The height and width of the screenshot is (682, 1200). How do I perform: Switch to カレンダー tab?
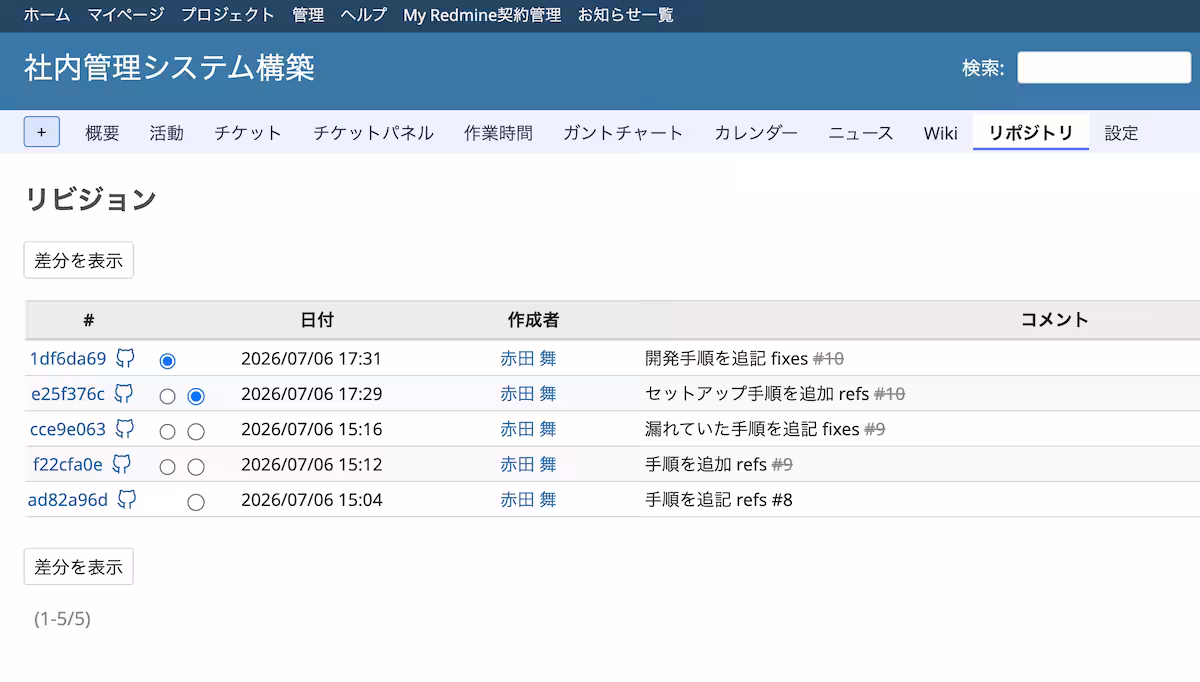(x=756, y=133)
